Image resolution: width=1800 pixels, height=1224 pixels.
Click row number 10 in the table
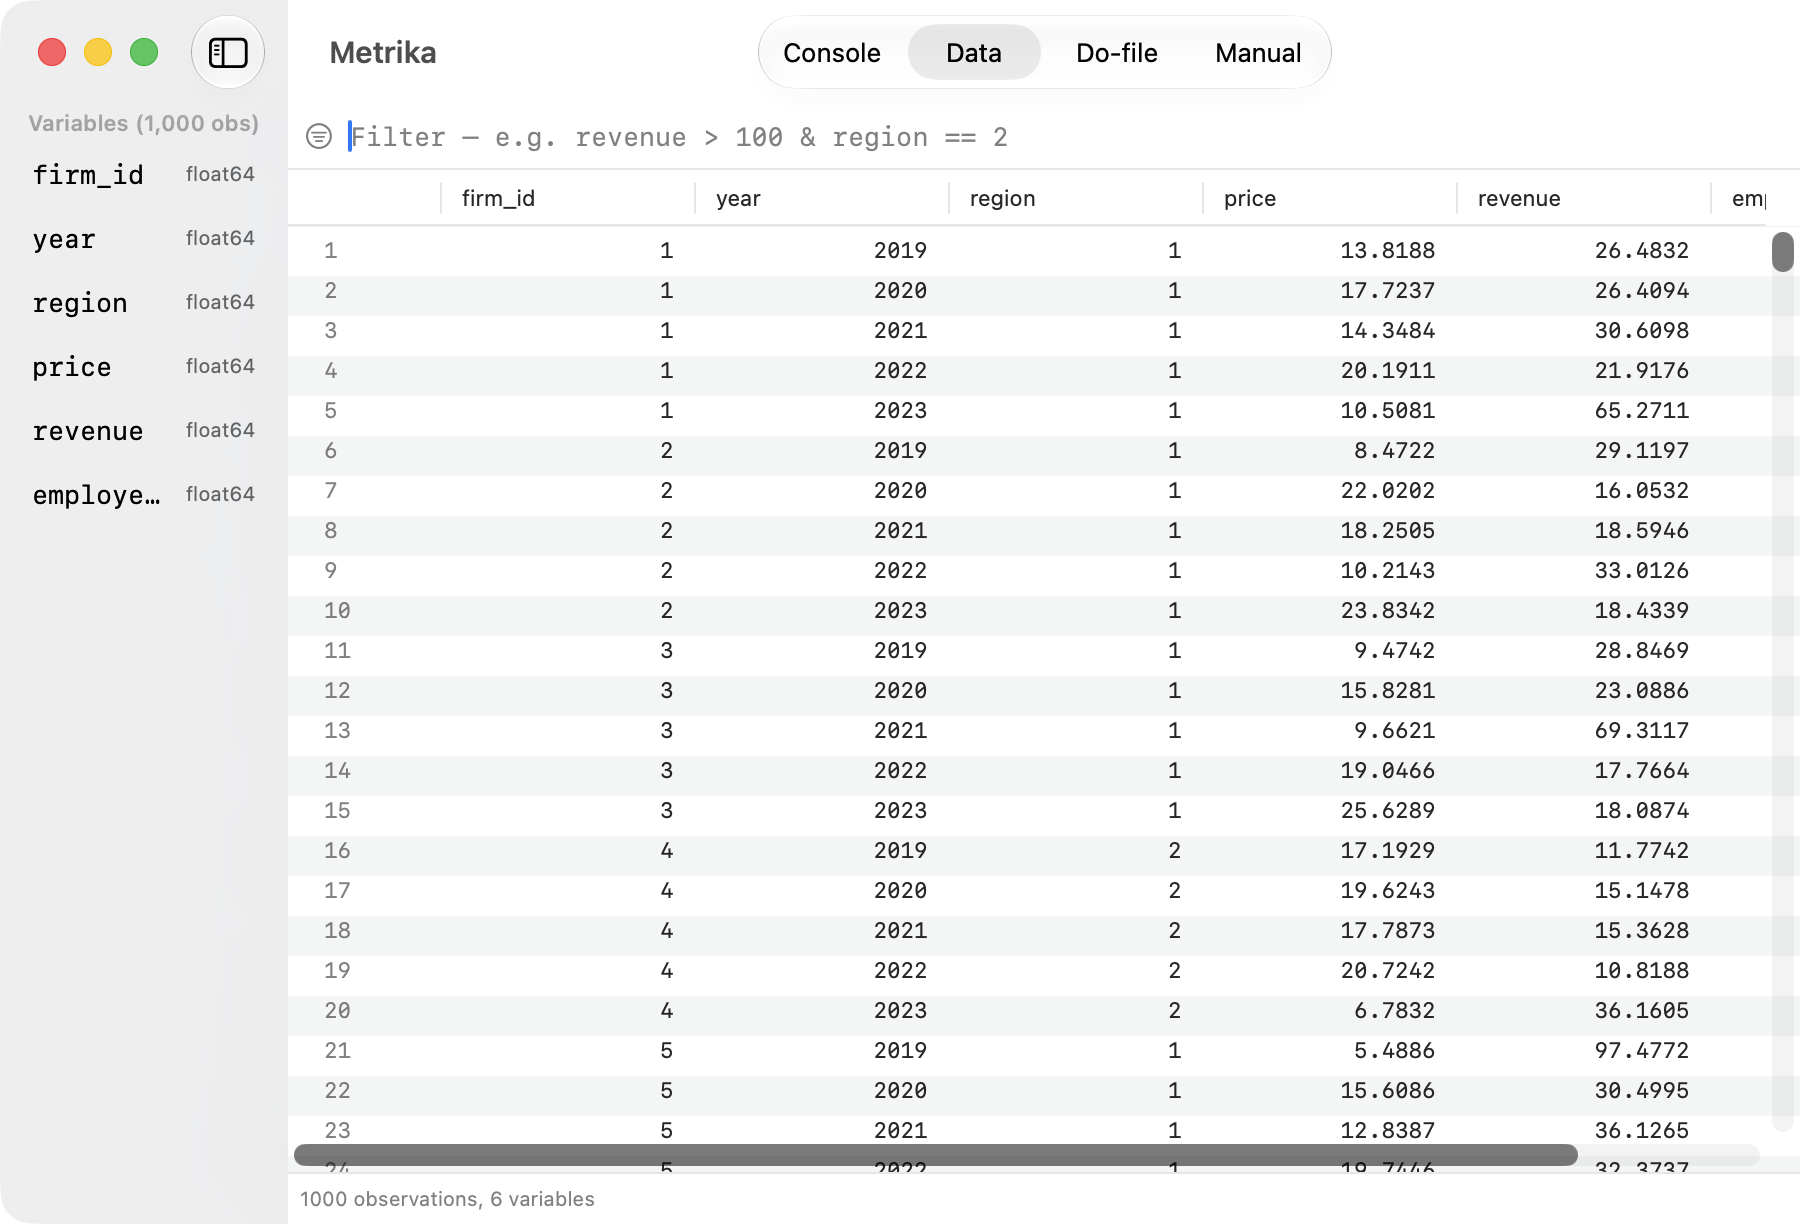tap(337, 610)
